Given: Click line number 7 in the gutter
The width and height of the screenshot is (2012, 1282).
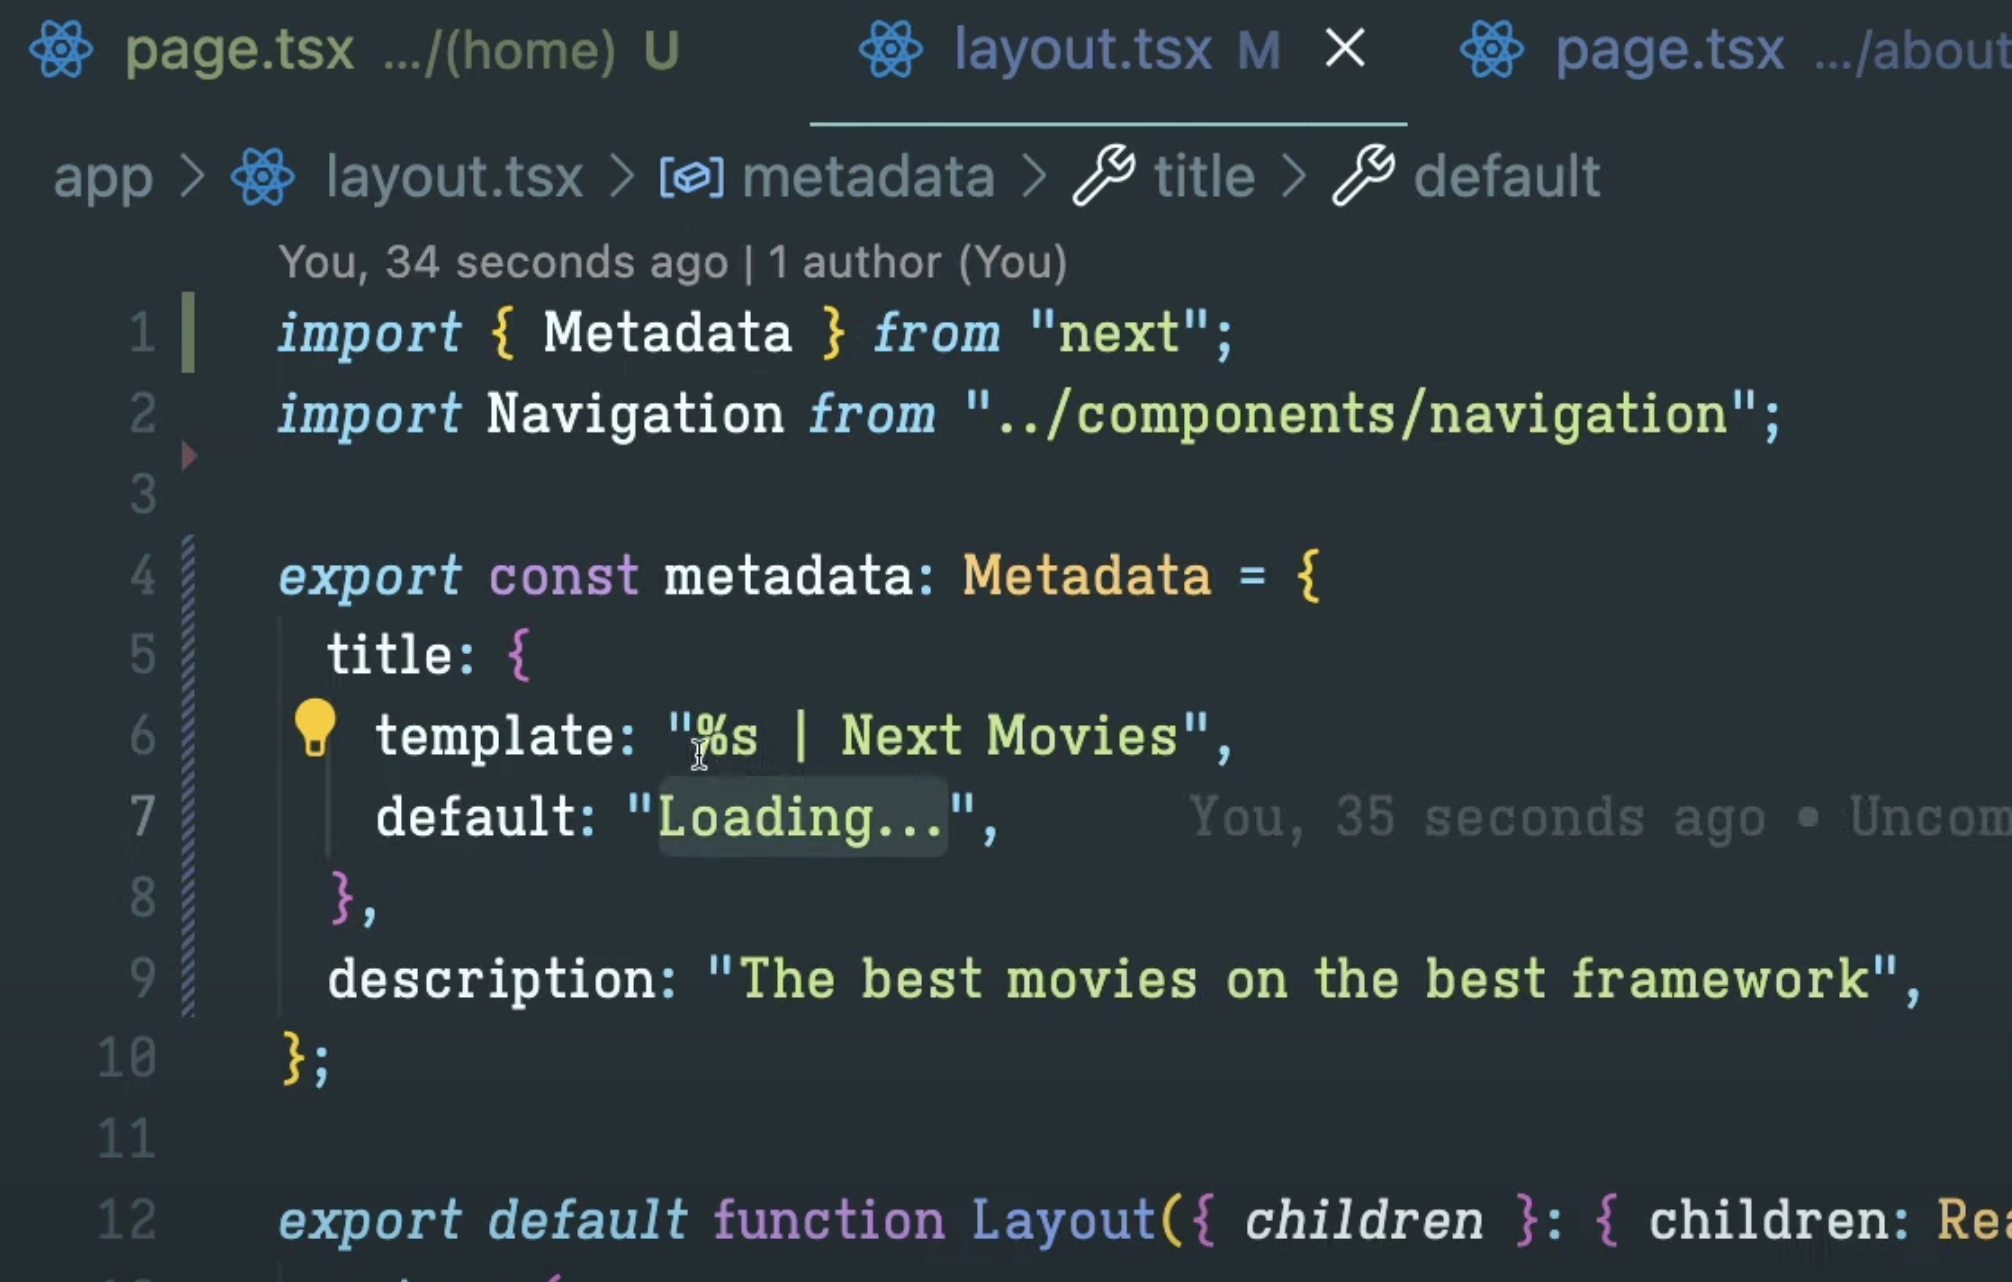Looking at the screenshot, I should coord(142,817).
